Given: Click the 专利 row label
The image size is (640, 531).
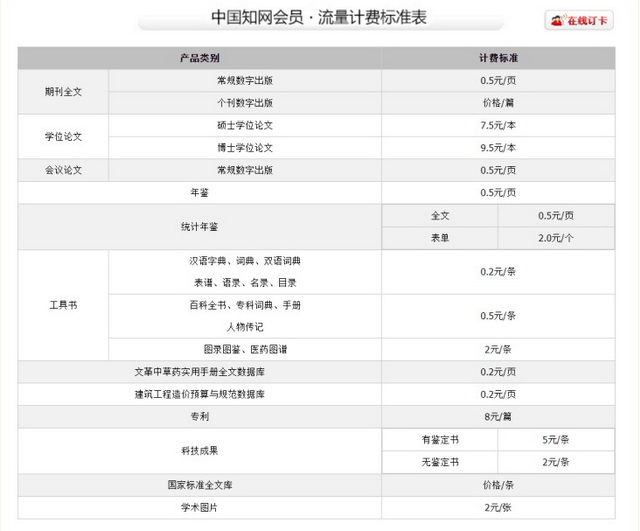Looking at the screenshot, I should click(199, 417).
